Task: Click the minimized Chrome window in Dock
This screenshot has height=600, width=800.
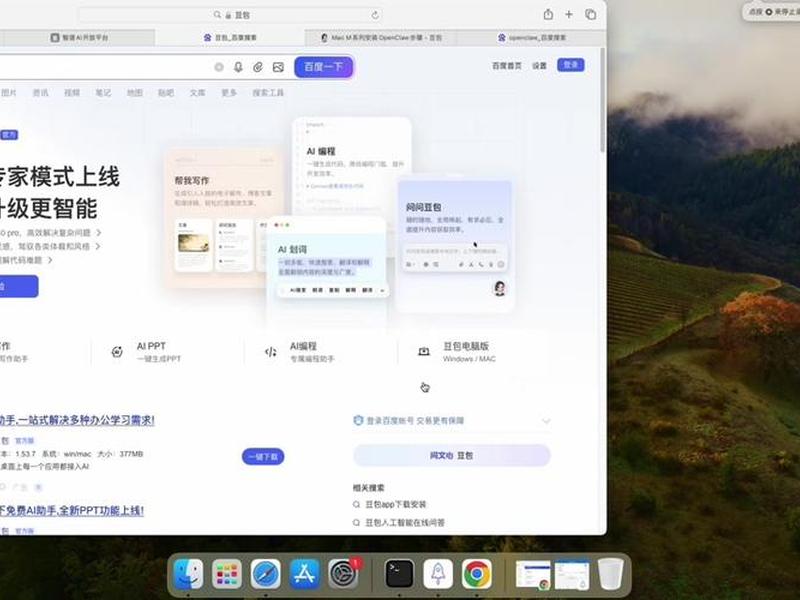Action: click(533, 574)
